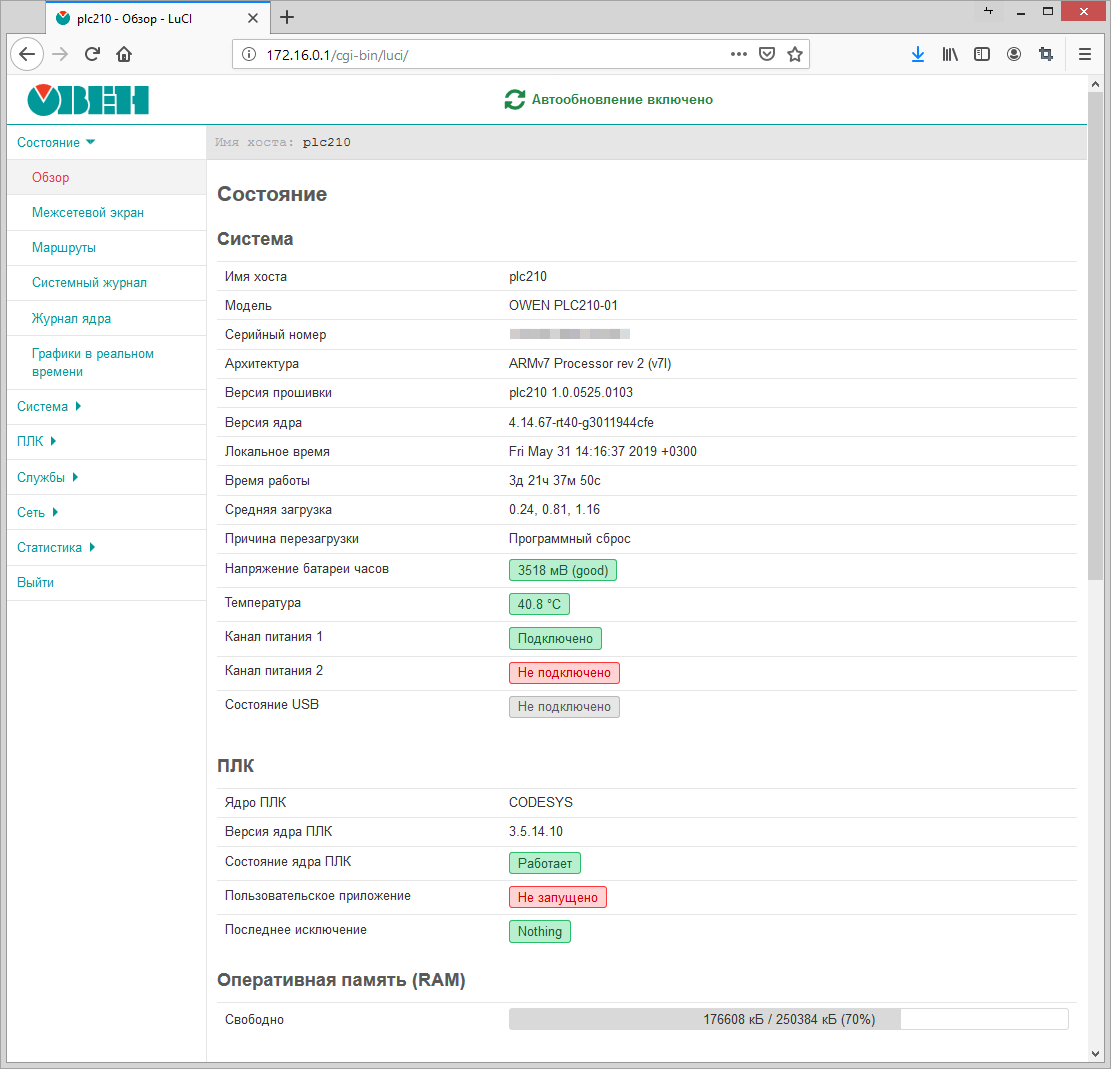Bookmark this page with the star icon
The image size is (1111, 1069).
pos(795,55)
